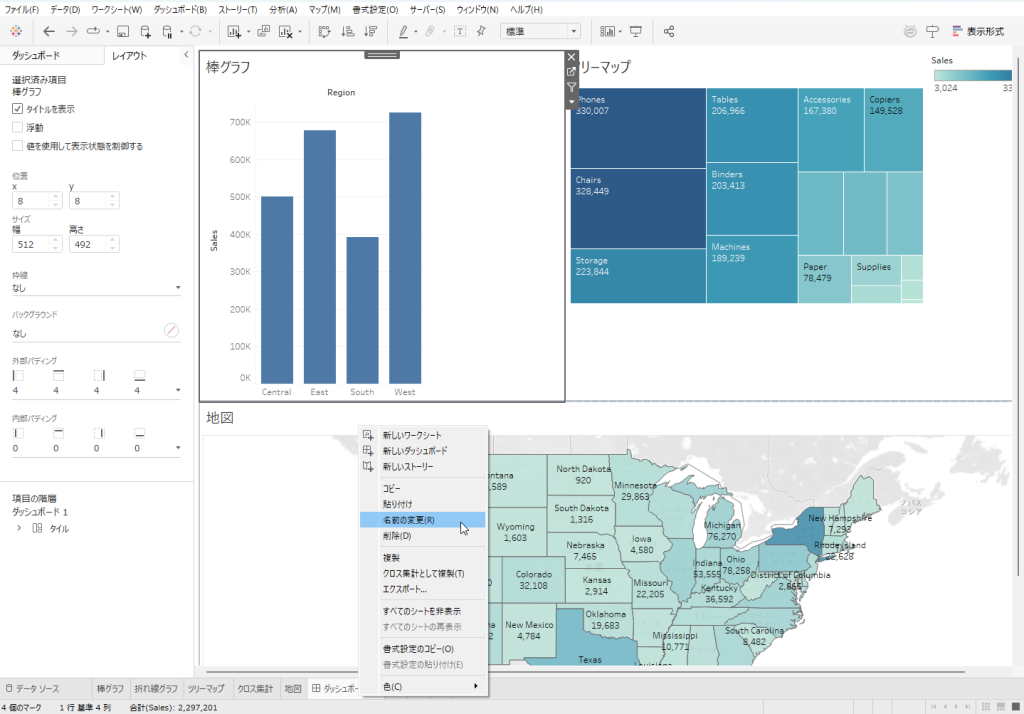1024x714 pixels.
Task: Click the Undo back arrow
Action: point(49,31)
